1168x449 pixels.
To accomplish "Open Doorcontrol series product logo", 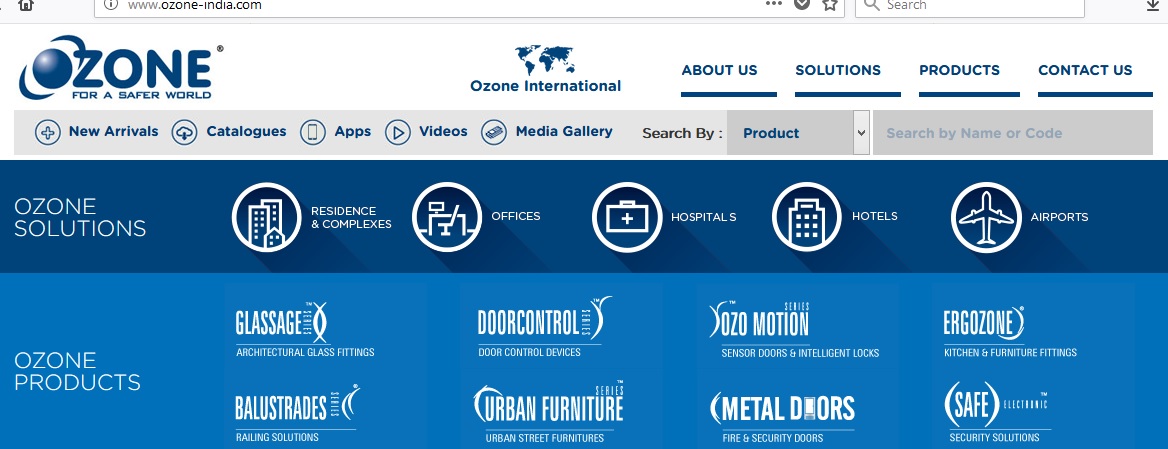I will [545, 319].
